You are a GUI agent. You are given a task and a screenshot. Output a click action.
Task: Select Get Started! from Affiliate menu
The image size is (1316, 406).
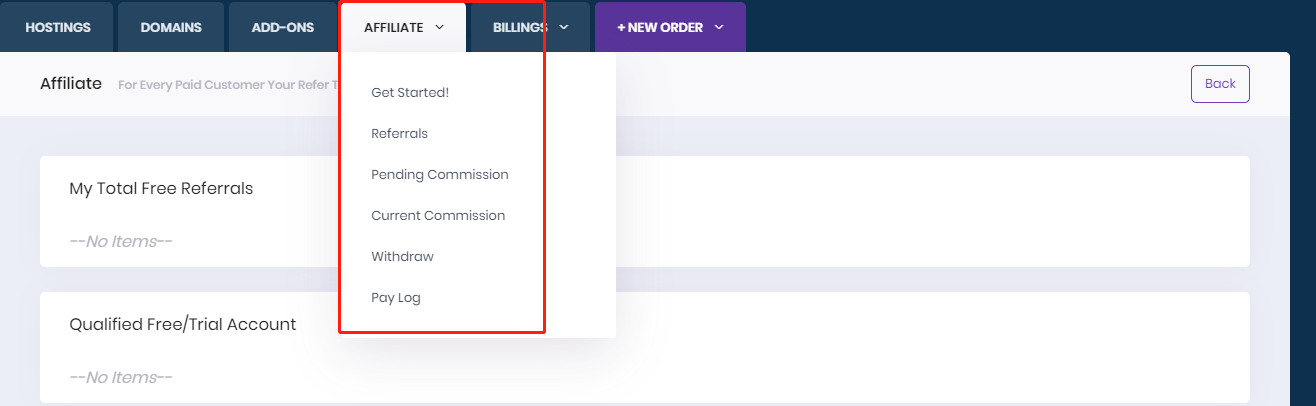410,92
